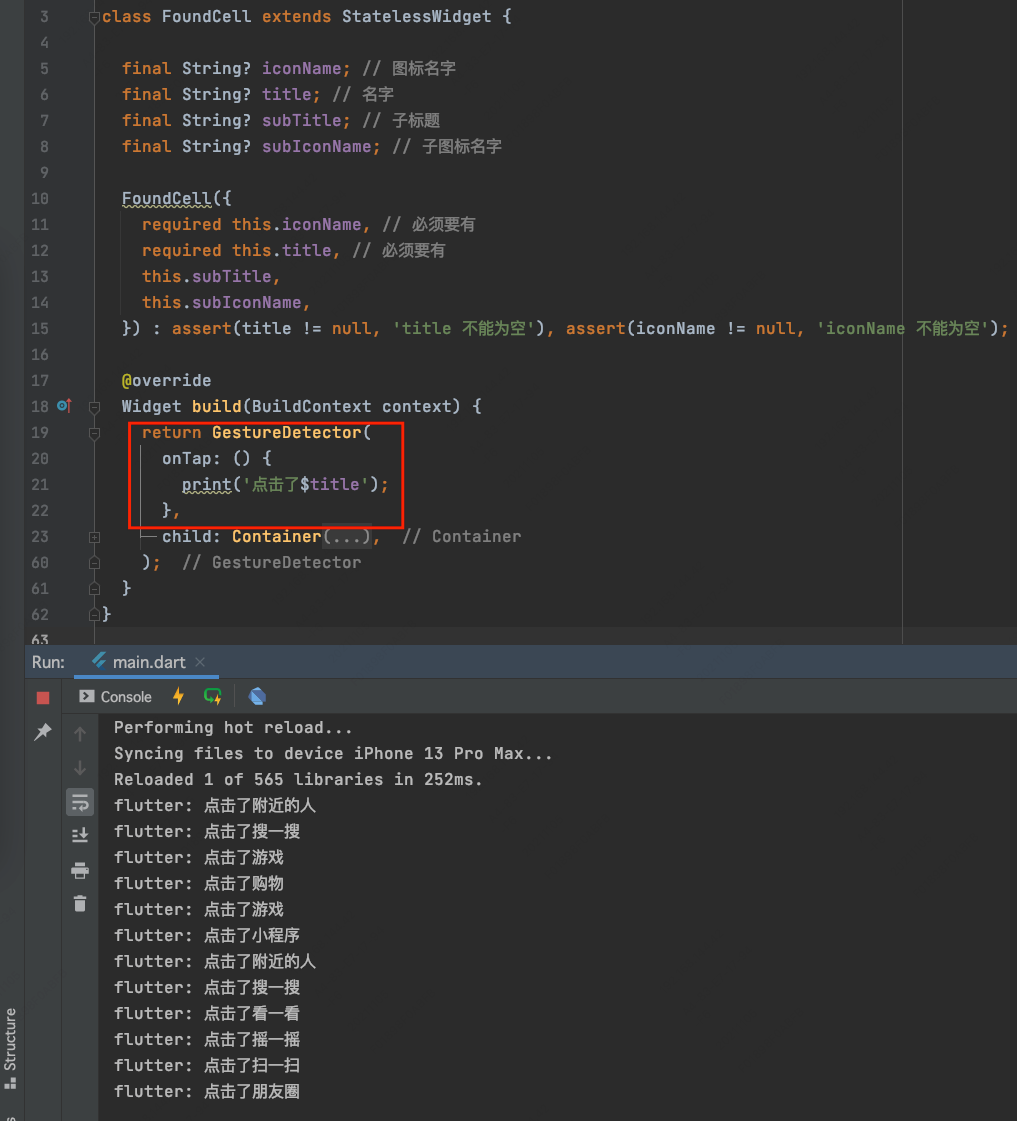The image size is (1017, 1121).
Task: Click the iconName field declaration on line 5
Action: click(x=301, y=68)
